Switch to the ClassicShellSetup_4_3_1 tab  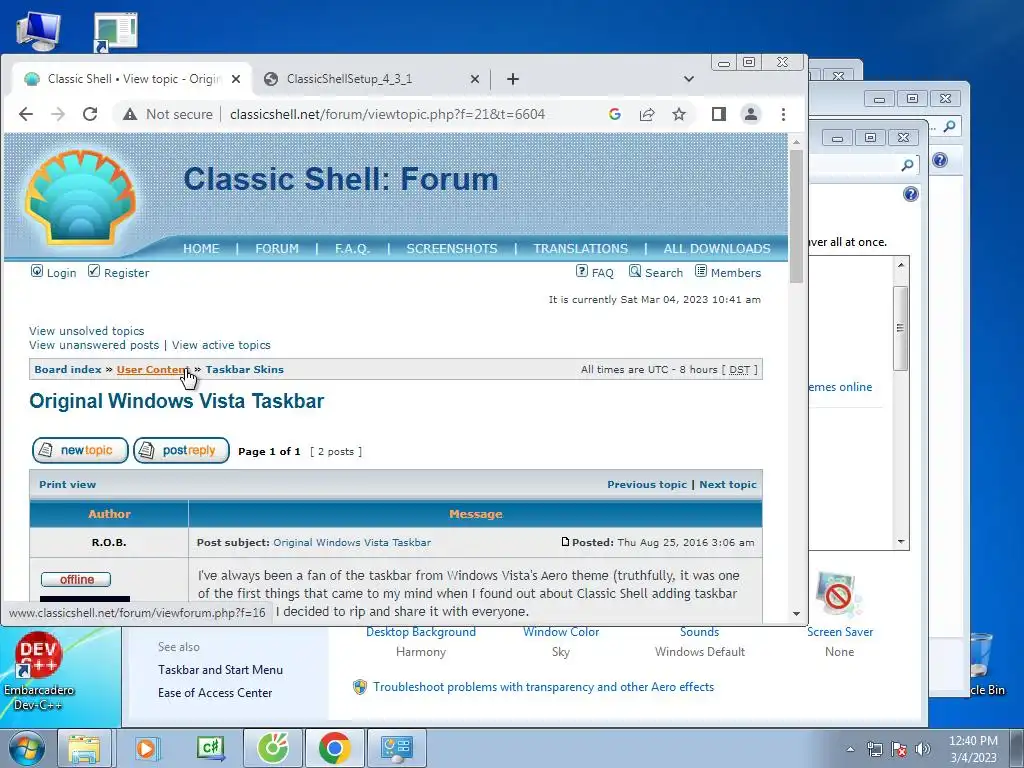click(371, 79)
